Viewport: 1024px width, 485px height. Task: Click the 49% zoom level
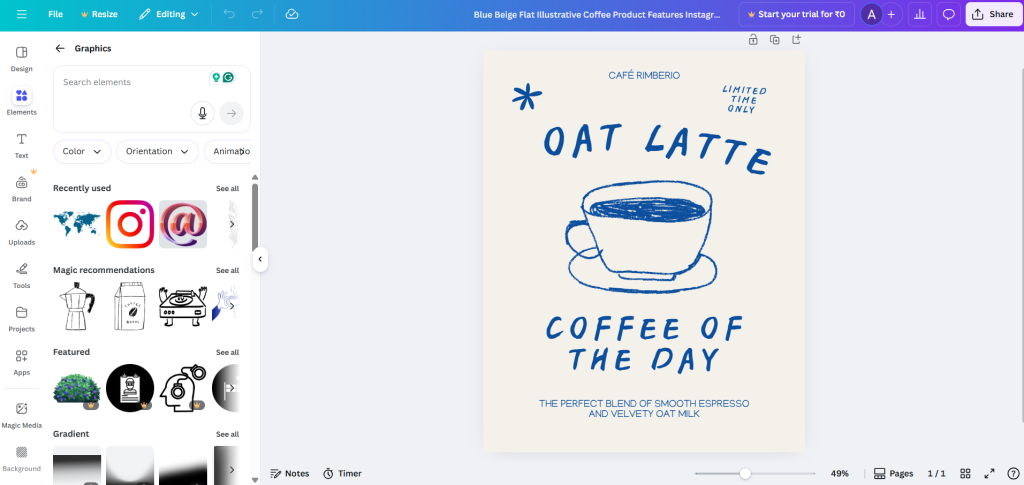tap(840, 473)
